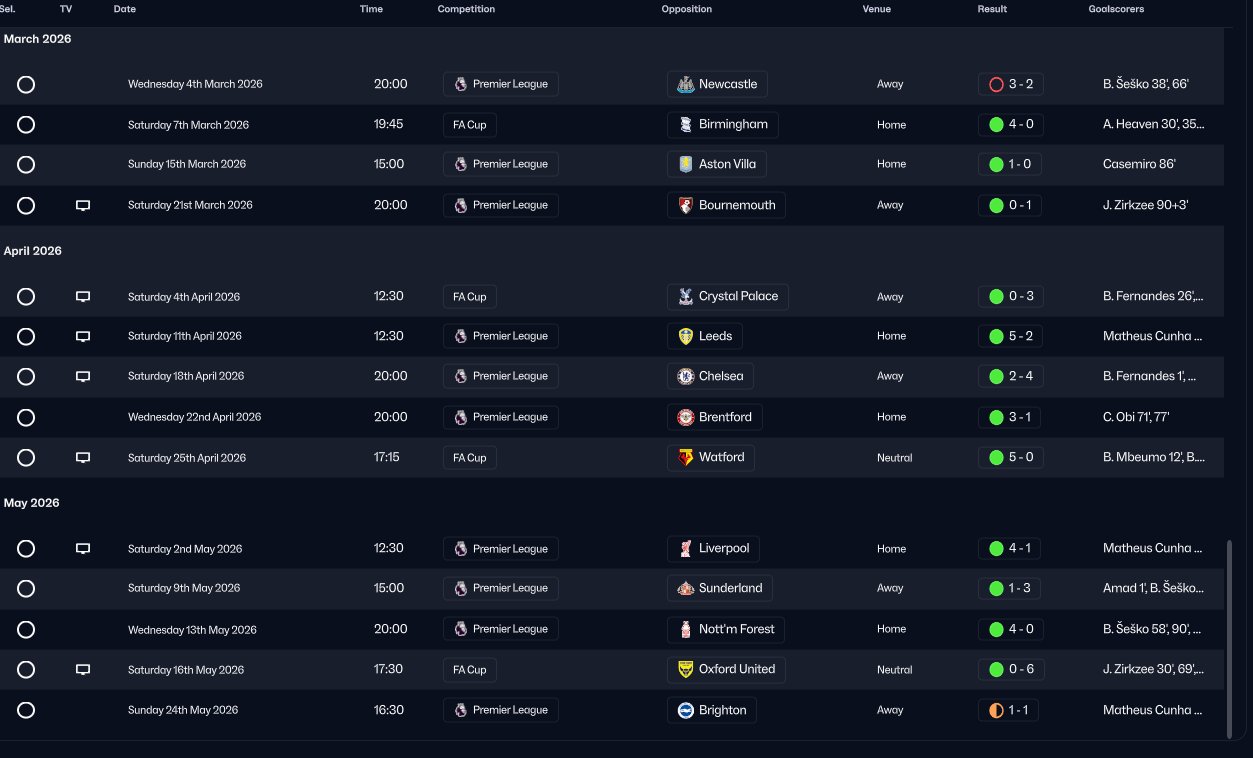Click the Newcastle club crest icon
The image size is (1253, 758).
pos(685,84)
